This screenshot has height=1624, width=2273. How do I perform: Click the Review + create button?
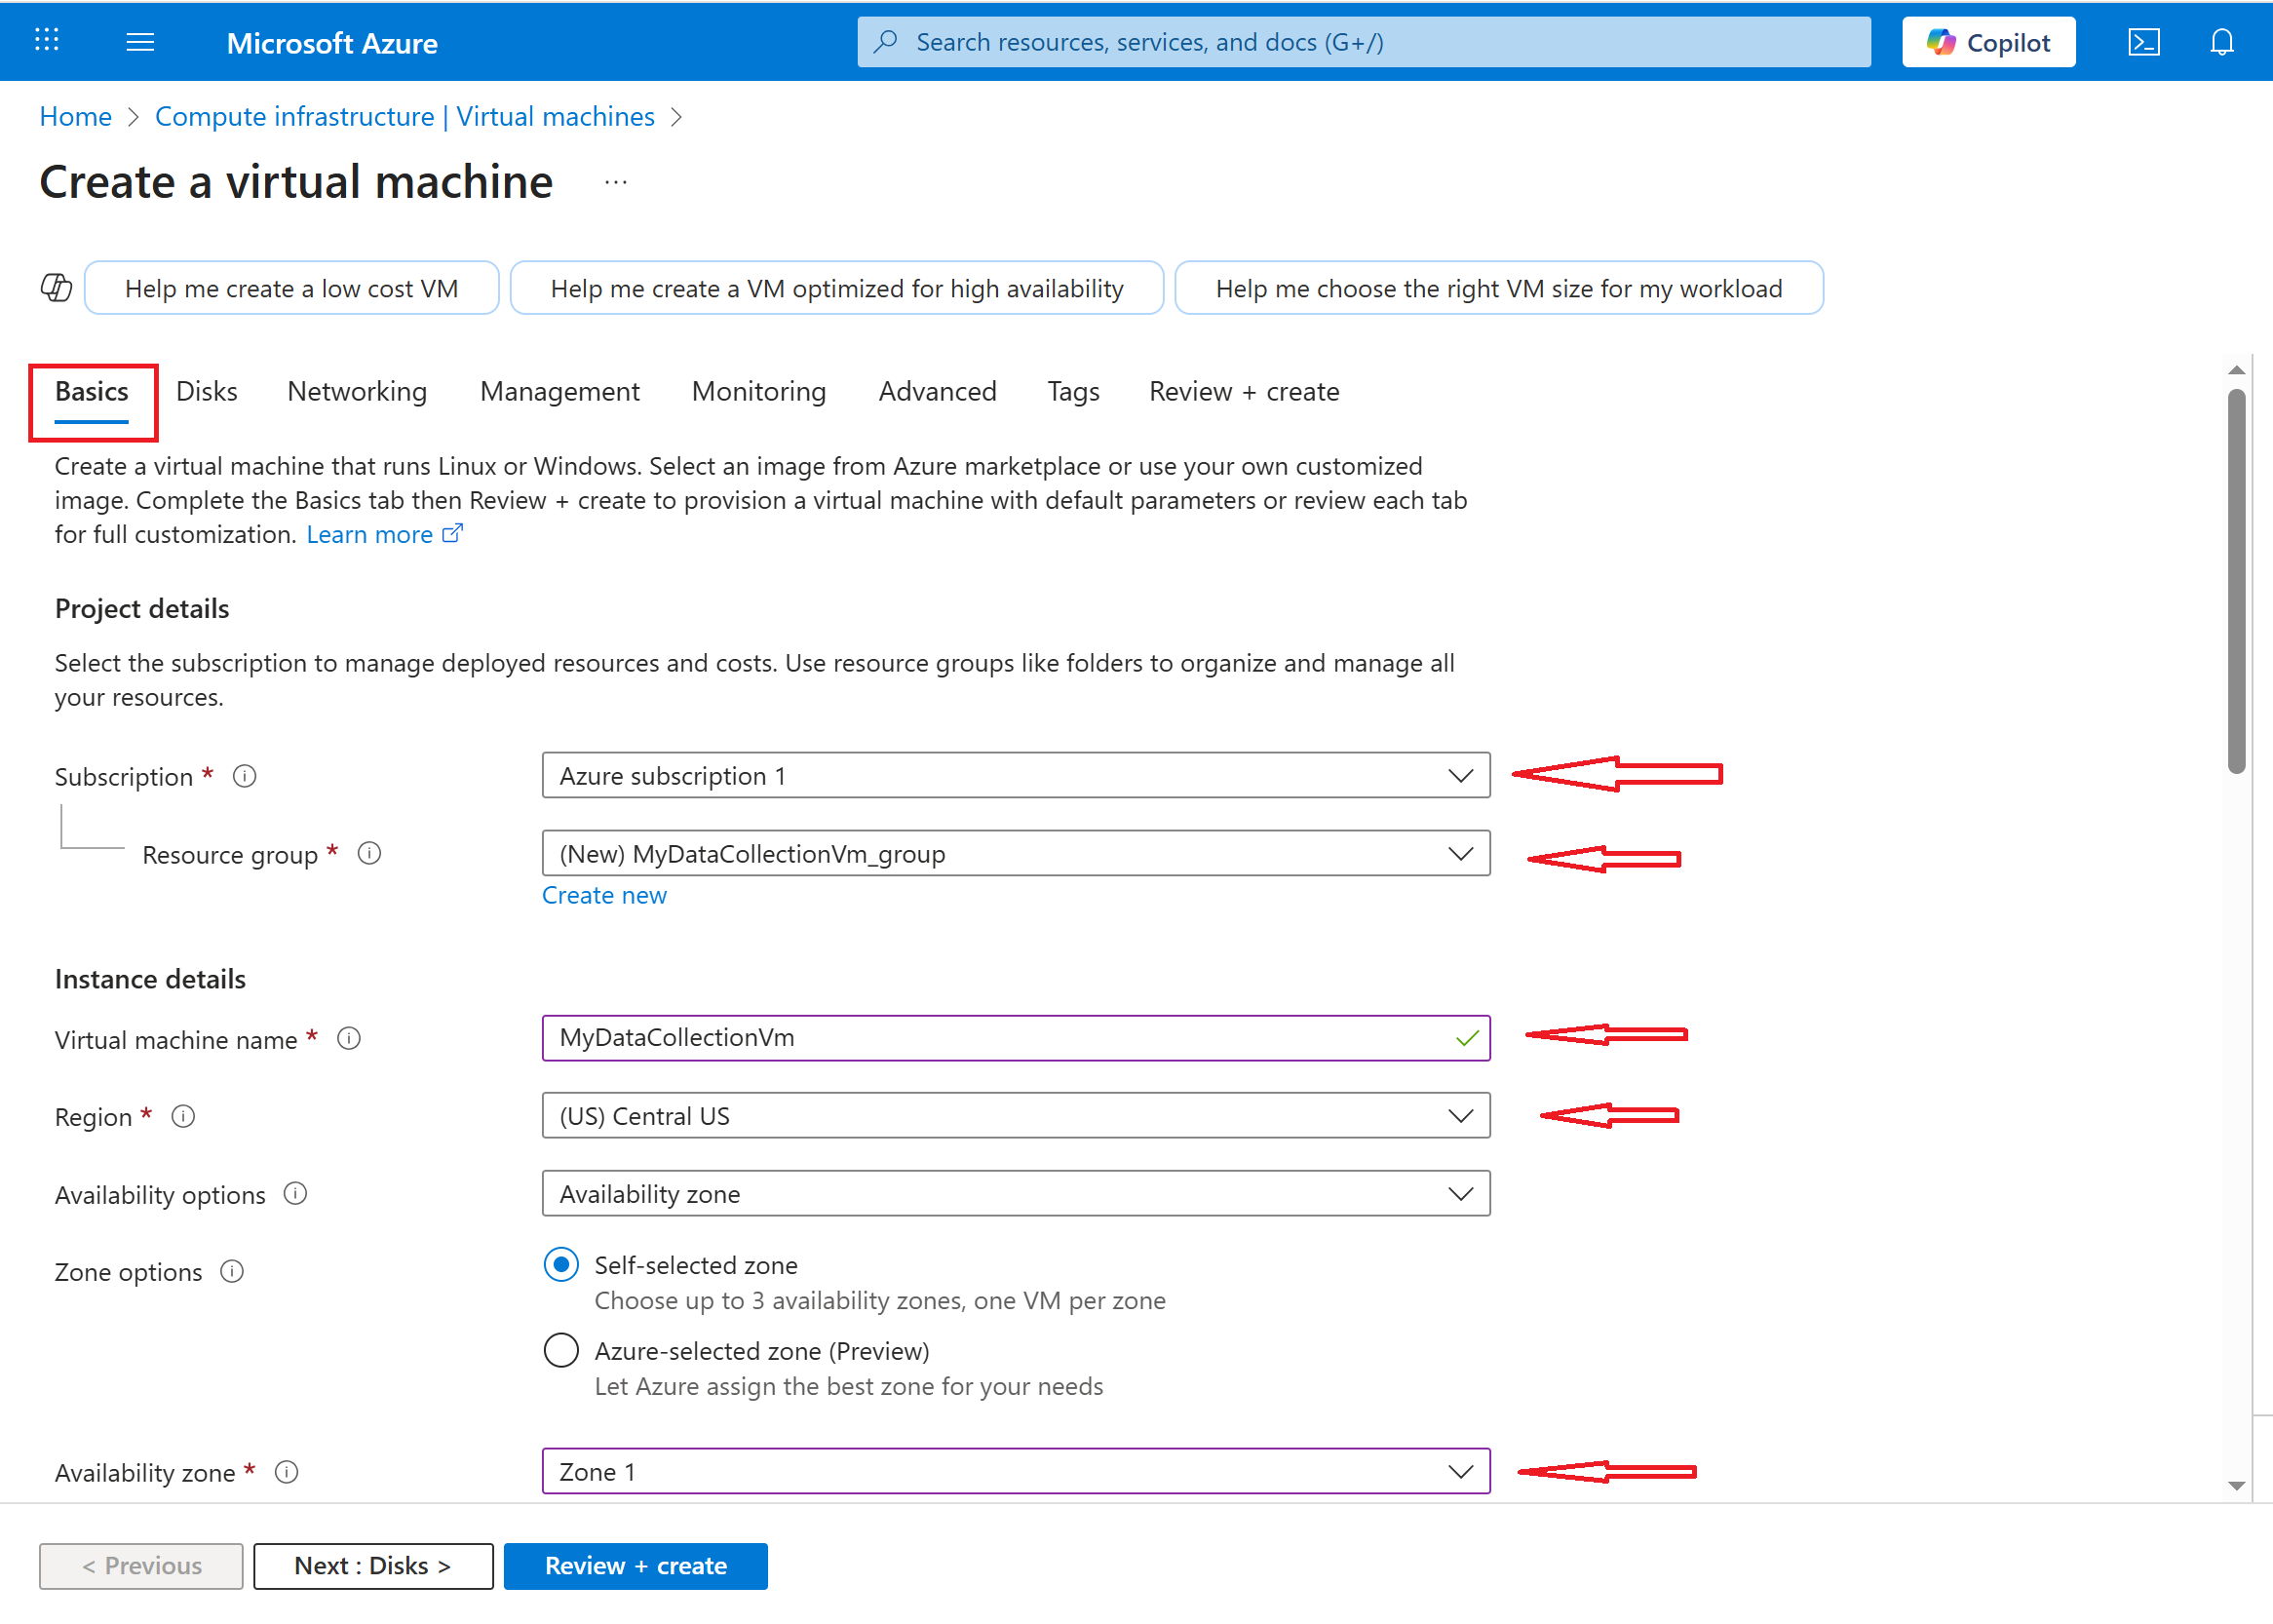[635, 1566]
